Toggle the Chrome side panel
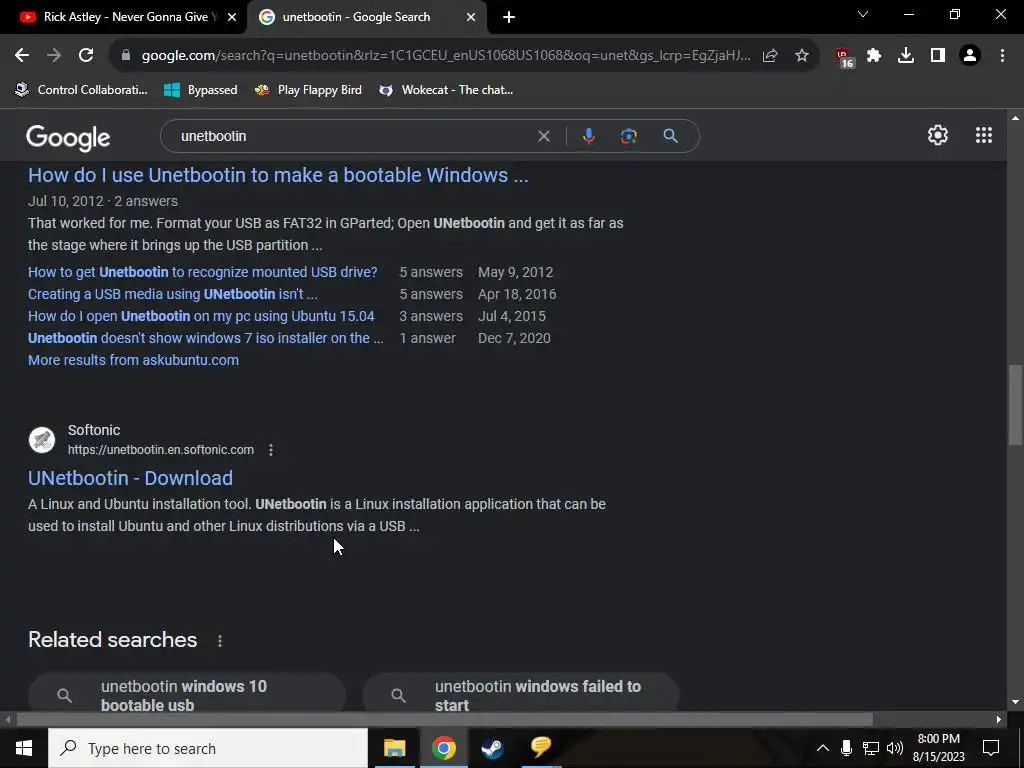Image resolution: width=1024 pixels, height=768 pixels. coord(938,56)
